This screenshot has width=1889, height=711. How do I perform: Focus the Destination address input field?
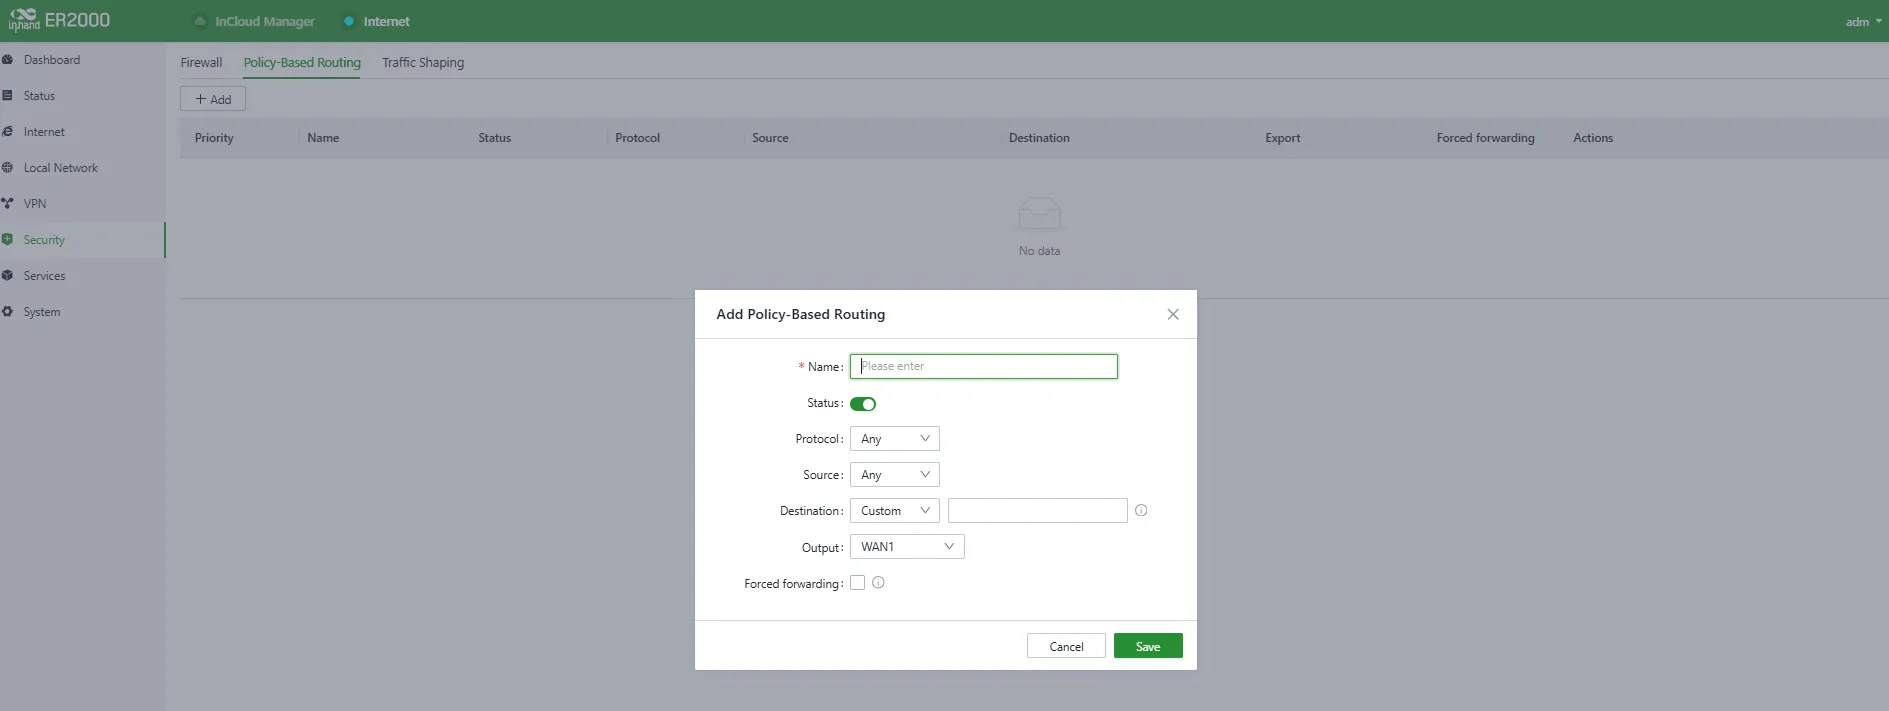[1038, 511]
